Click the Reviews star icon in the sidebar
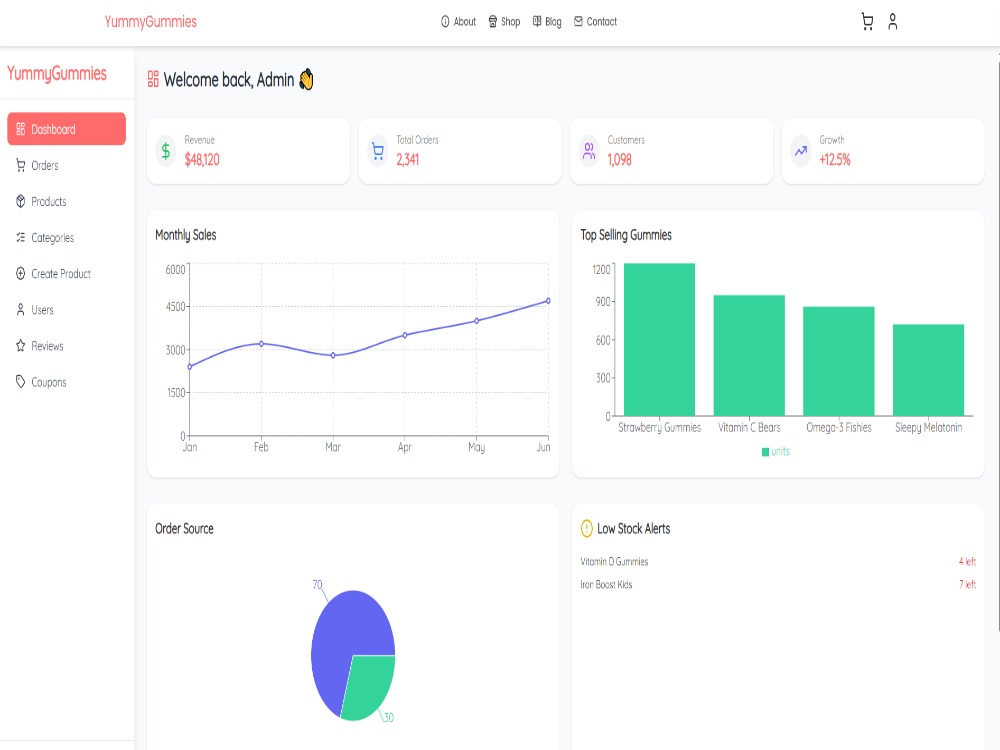1000x750 pixels. click(x=20, y=346)
